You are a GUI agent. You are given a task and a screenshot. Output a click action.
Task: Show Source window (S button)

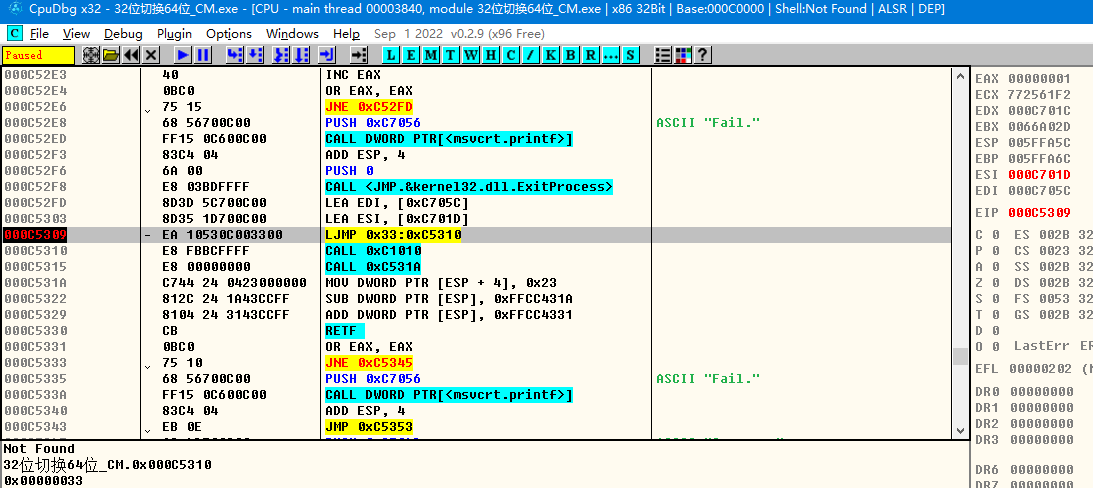pos(631,56)
